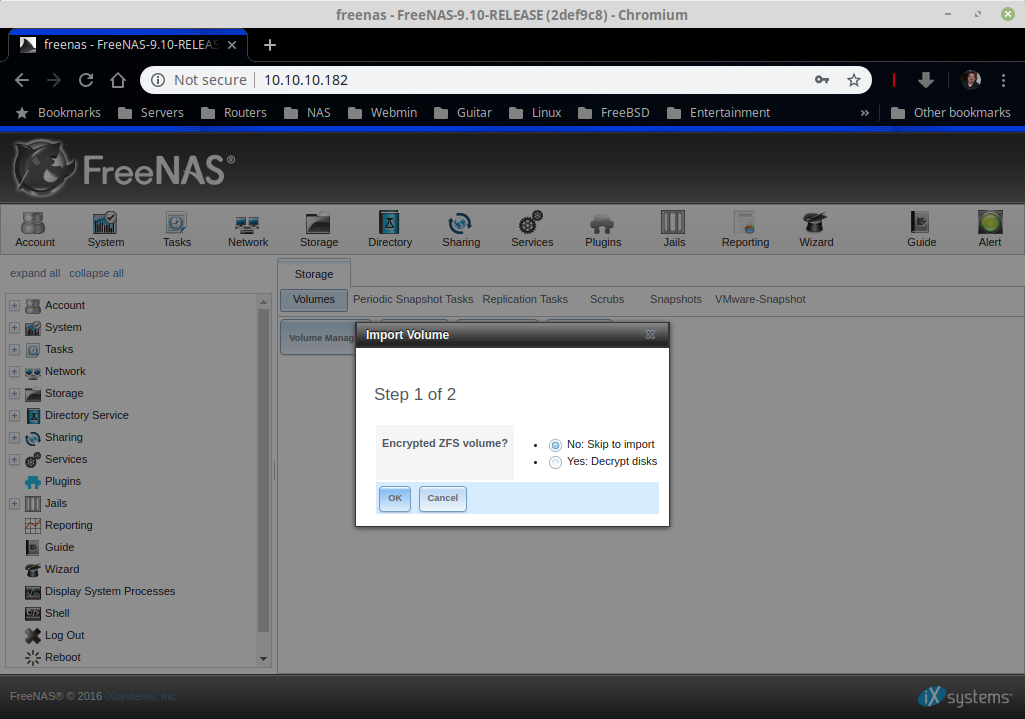Open Directory toolbar icon
The height and width of the screenshot is (719, 1025).
390,229
